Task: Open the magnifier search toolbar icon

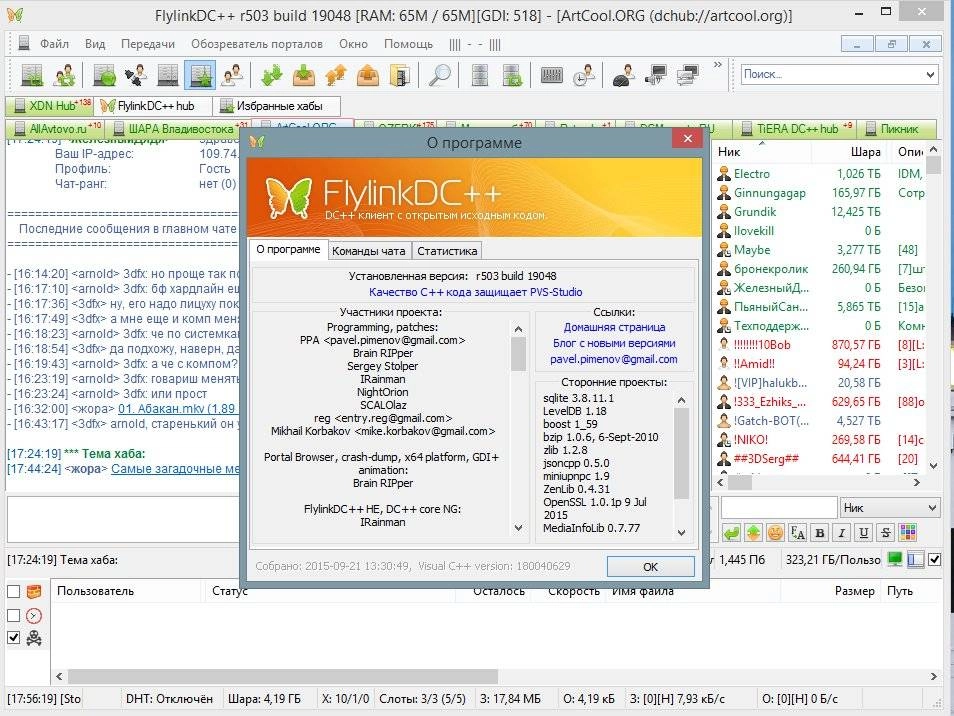Action: click(439, 75)
